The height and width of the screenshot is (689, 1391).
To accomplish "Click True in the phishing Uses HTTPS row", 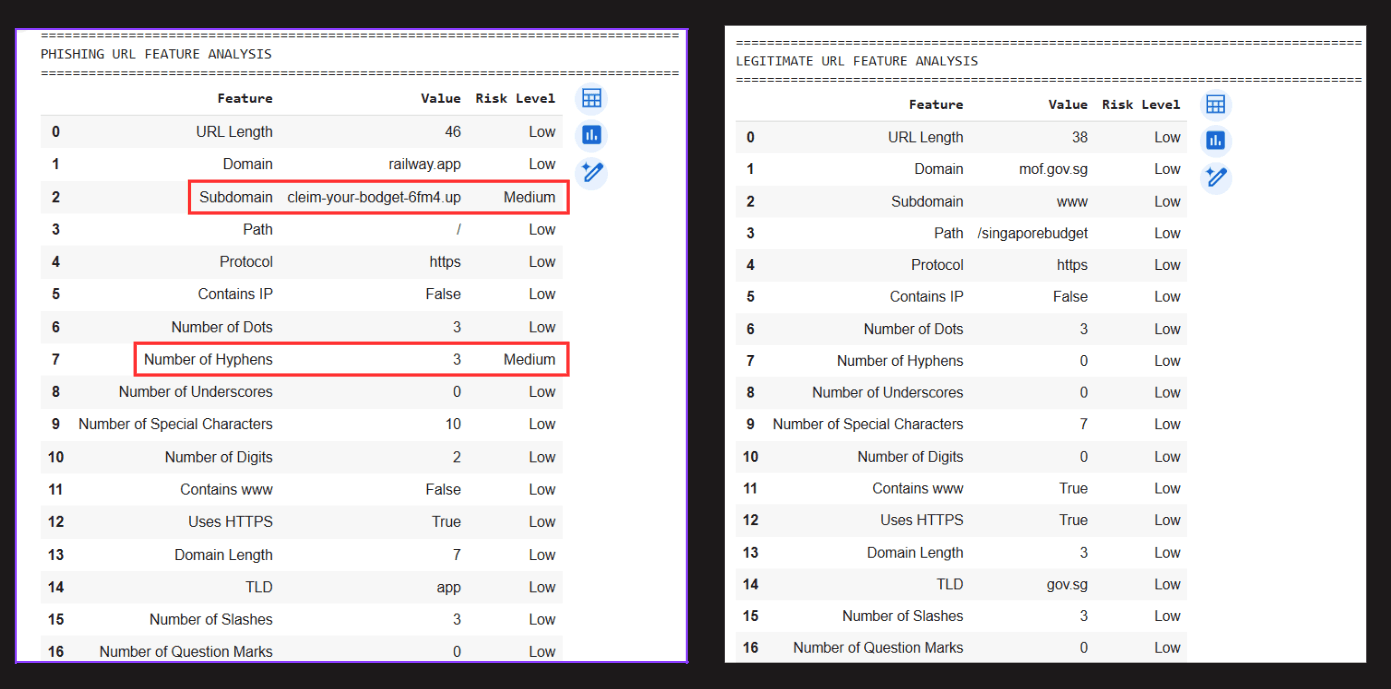I will [x=446, y=522].
